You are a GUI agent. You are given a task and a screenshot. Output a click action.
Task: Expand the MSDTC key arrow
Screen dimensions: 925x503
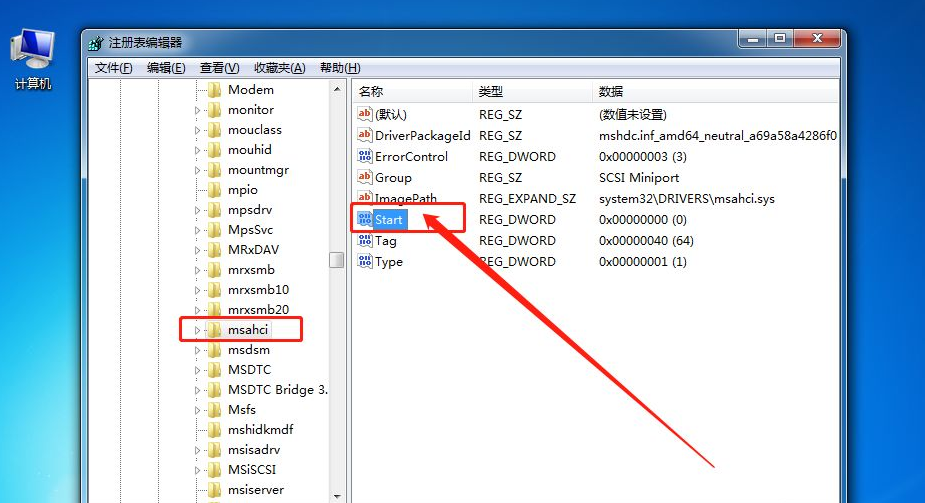pos(198,370)
